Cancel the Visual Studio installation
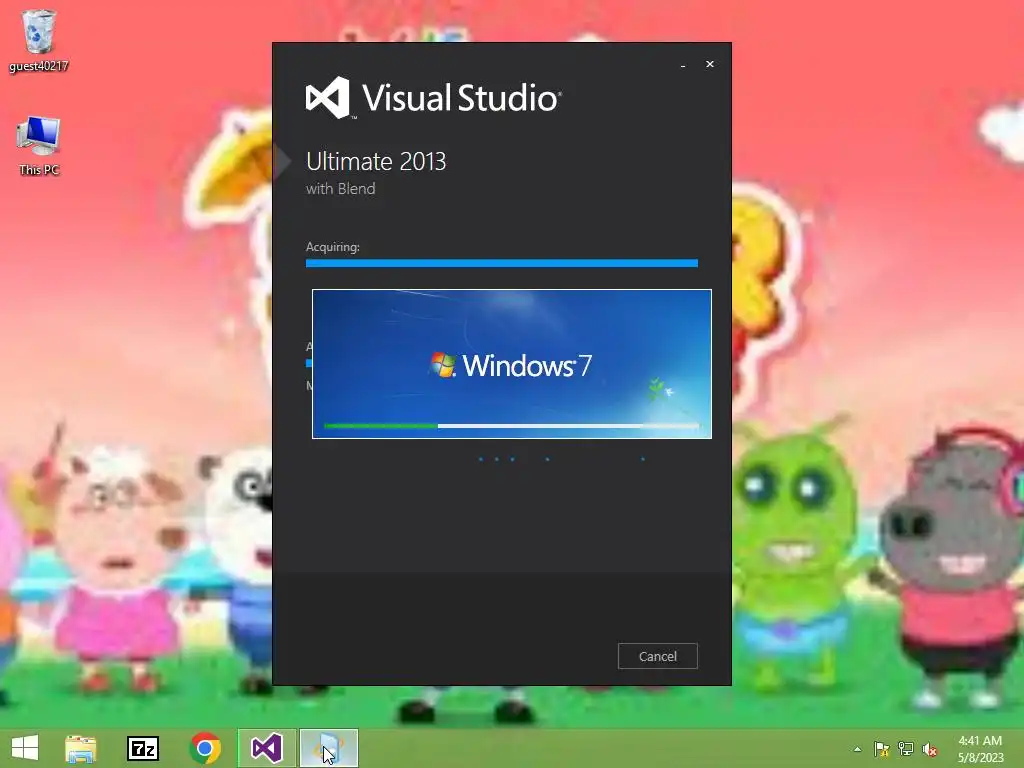 tap(658, 656)
